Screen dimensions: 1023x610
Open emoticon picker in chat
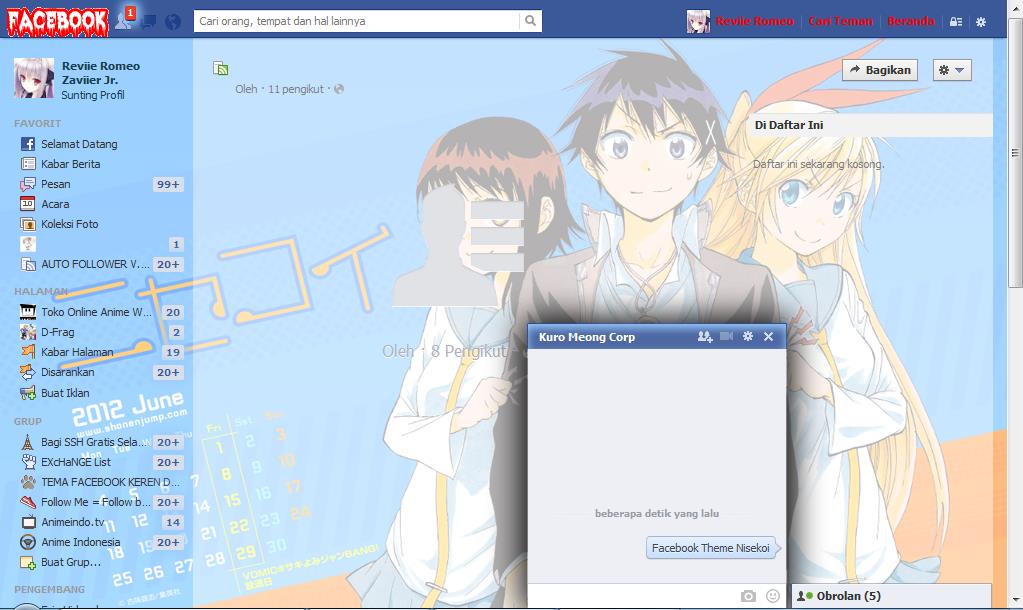click(x=772, y=596)
